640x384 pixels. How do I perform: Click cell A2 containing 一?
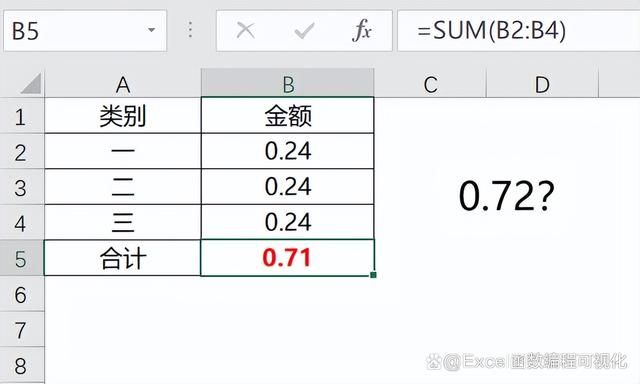pyautogui.click(x=123, y=151)
